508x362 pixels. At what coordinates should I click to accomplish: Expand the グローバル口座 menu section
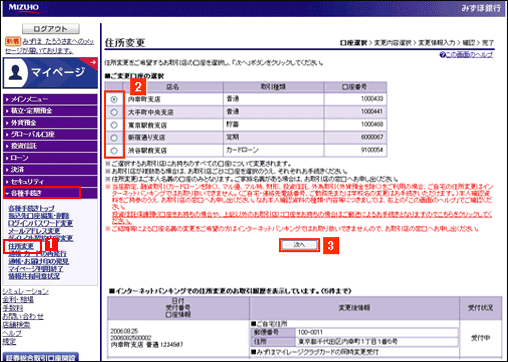point(50,134)
